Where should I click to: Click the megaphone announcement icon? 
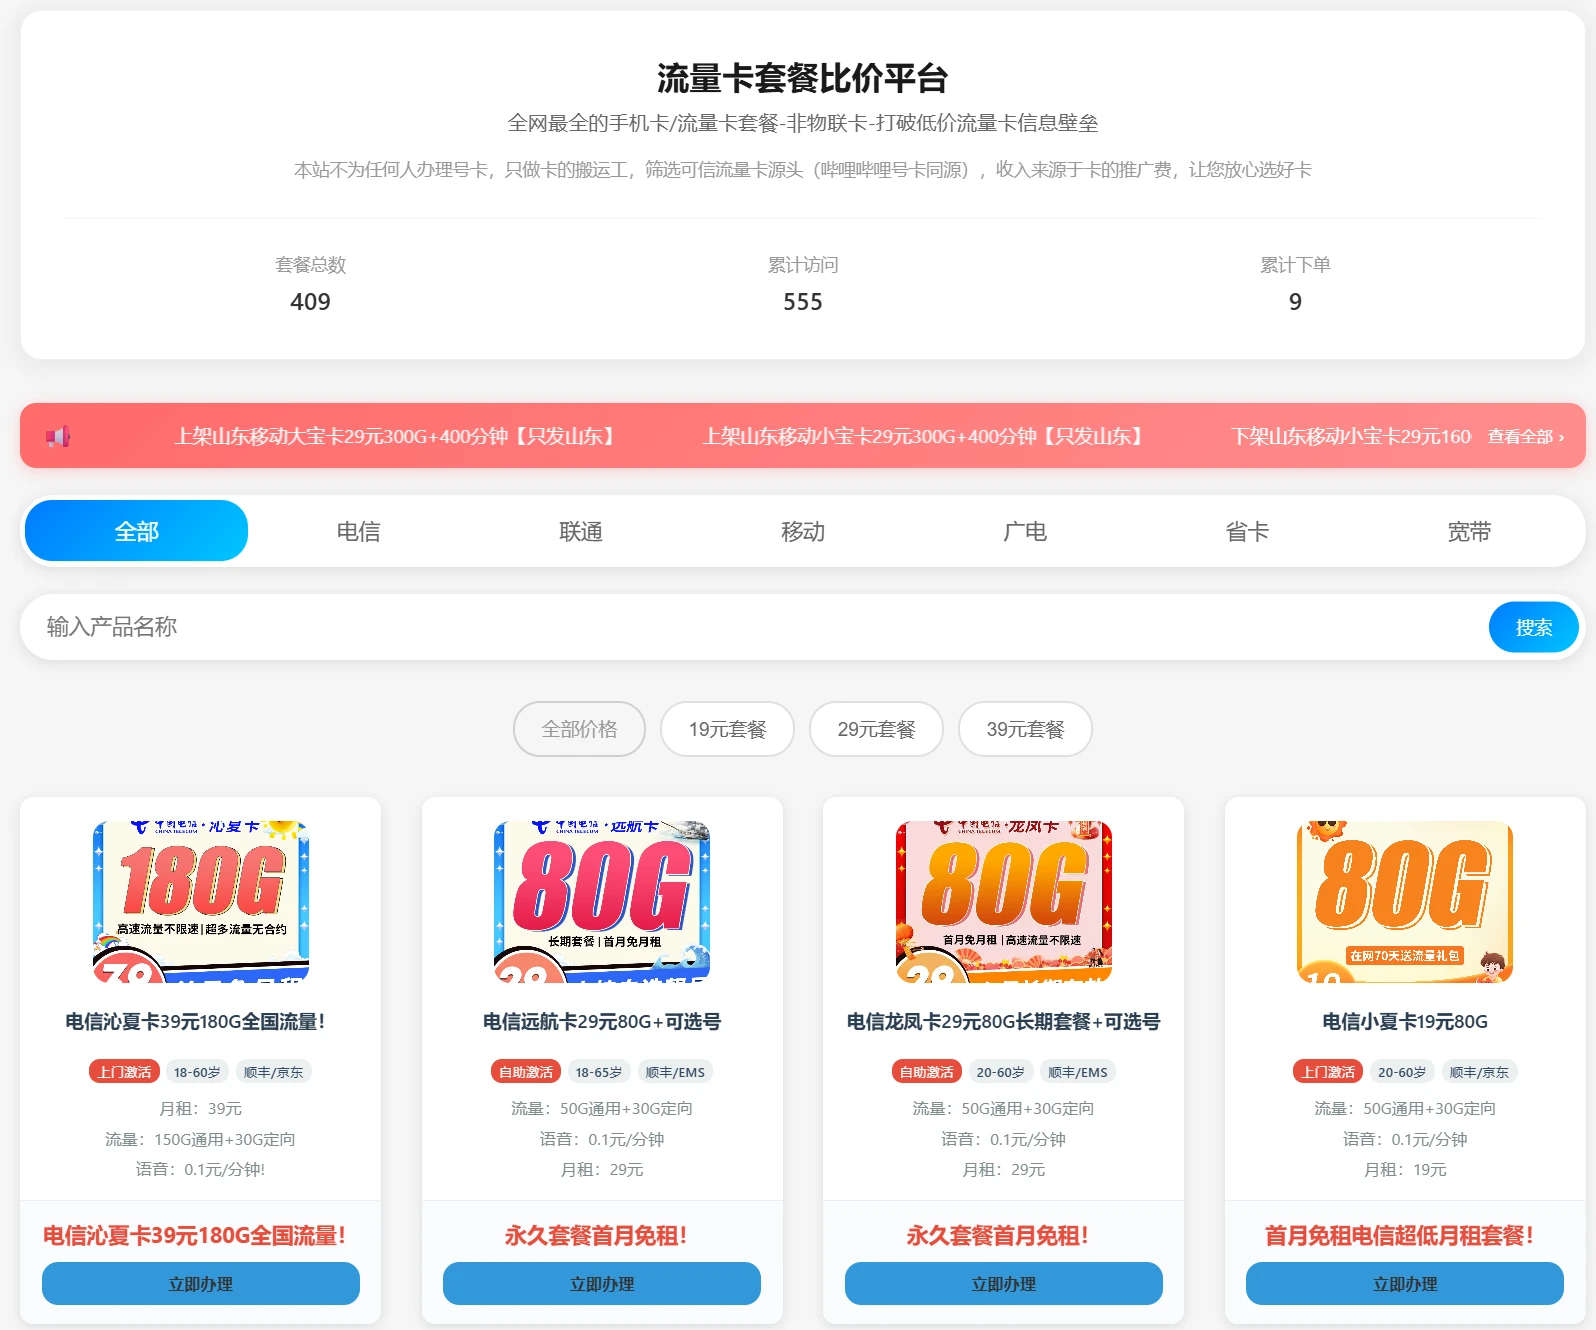58,437
